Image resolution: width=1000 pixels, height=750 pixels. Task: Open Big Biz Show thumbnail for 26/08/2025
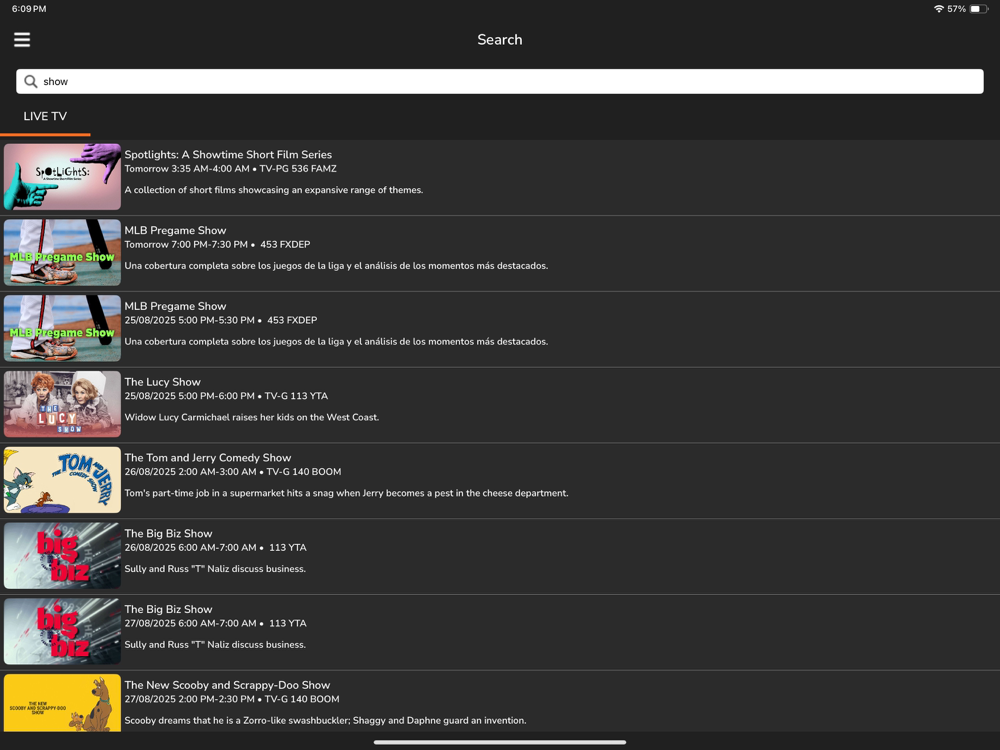(62, 555)
